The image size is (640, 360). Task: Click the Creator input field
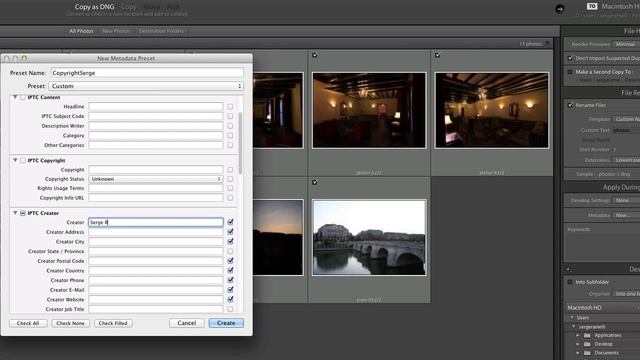tap(156, 222)
